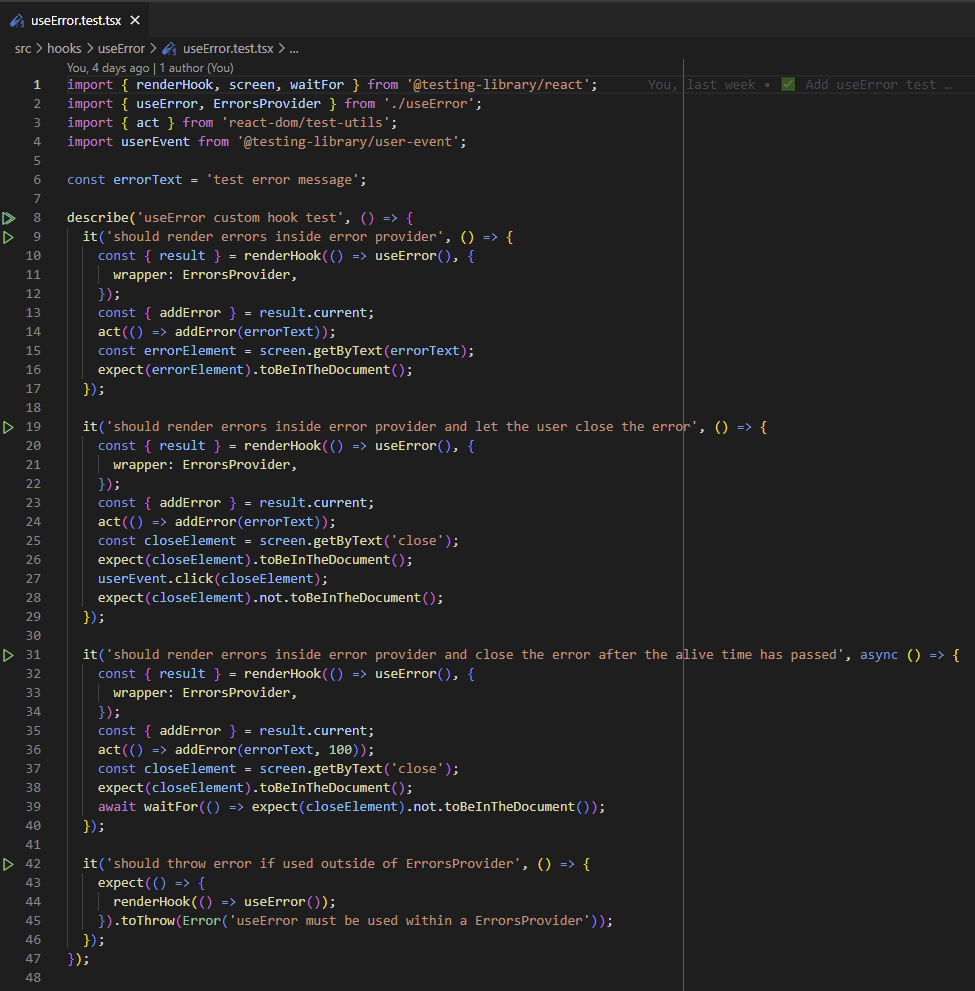Screen dimensions: 975x991
Task: Click 'renderHook' in the line 1 import
Action: pos(174,85)
